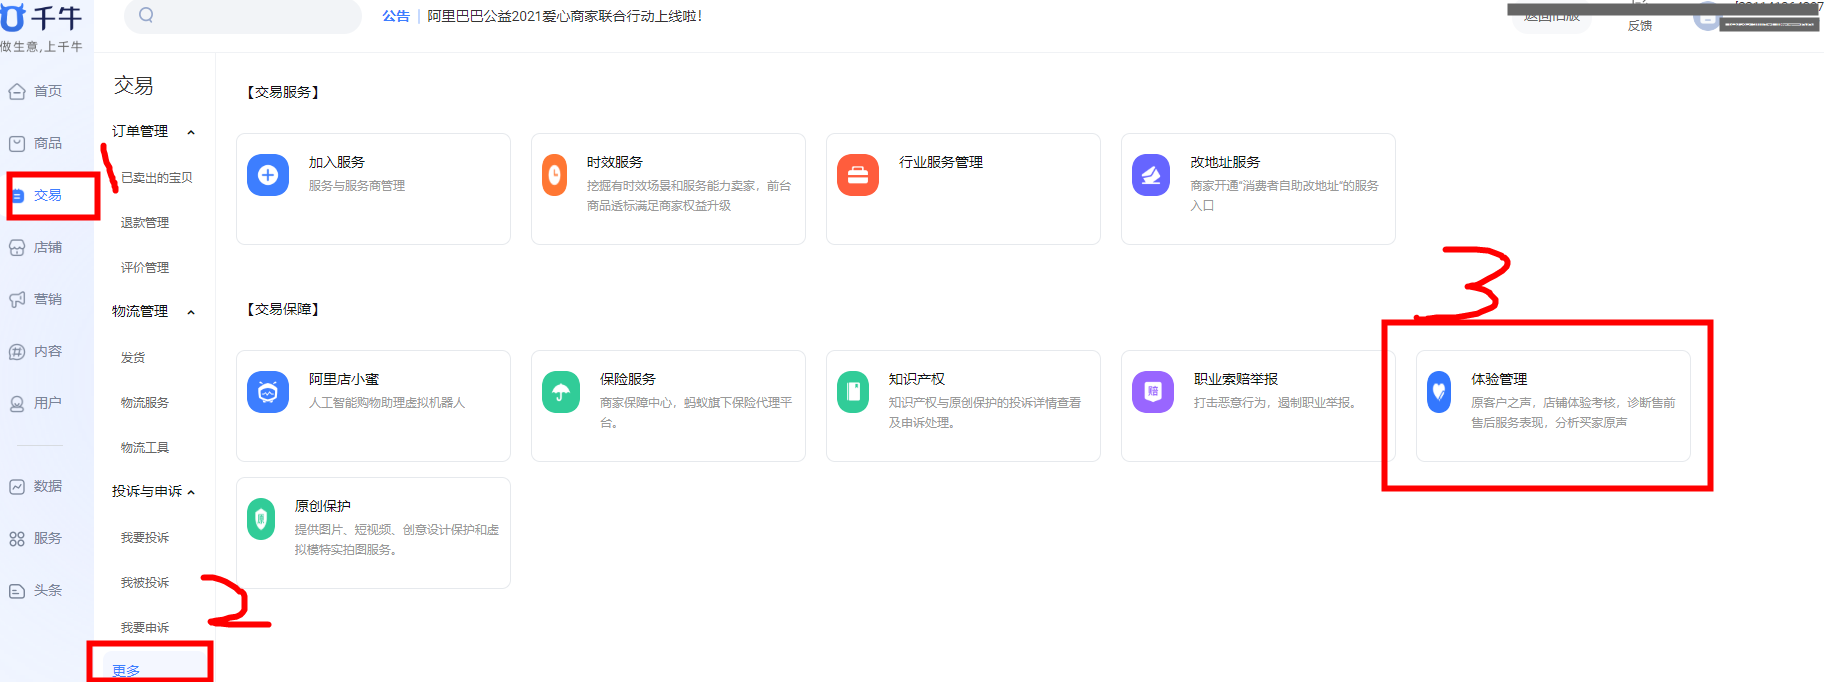Image resolution: width=1824 pixels, height=682 pixels.
Task: Open 已卖出的宝贝 under order management
Action: 156,178
